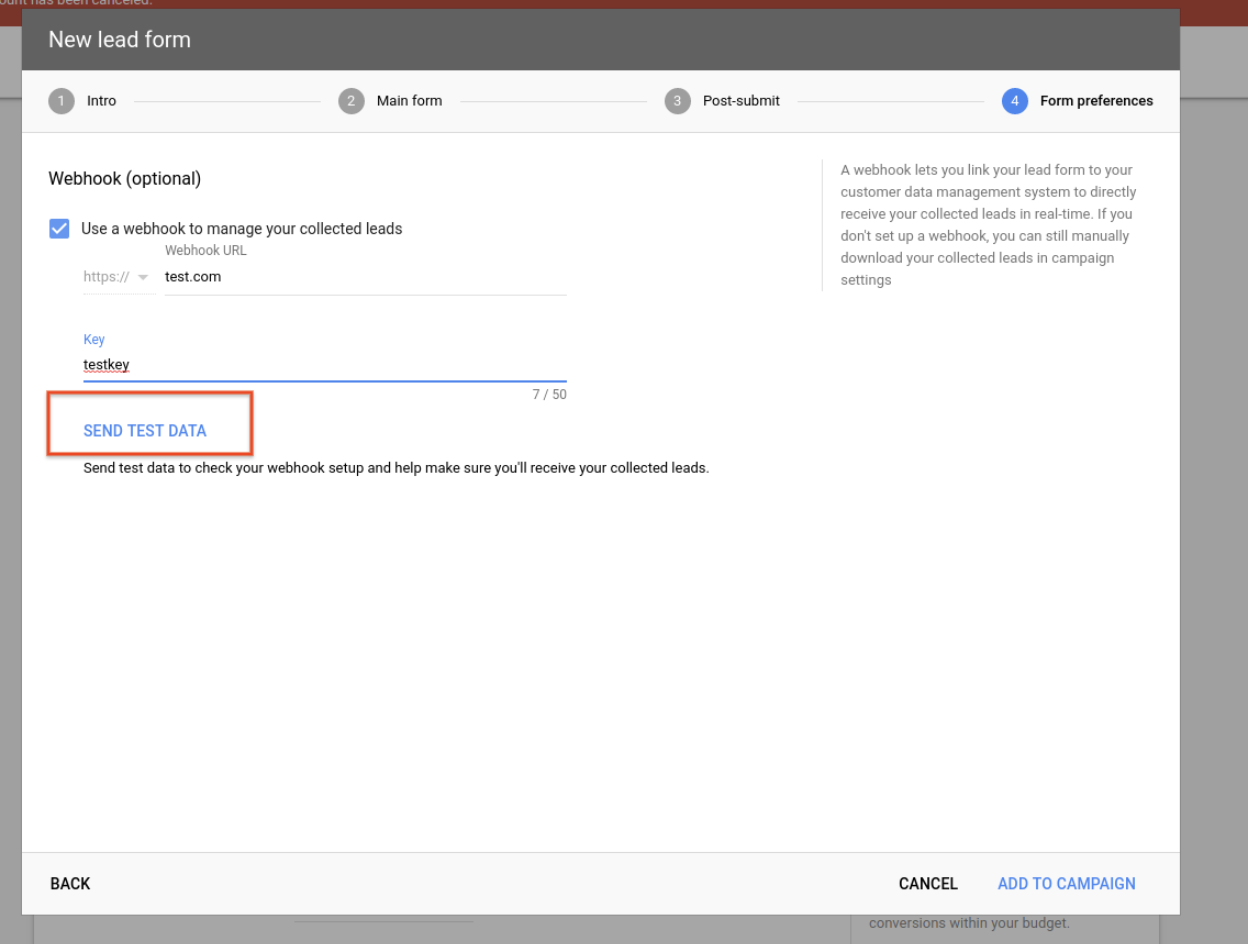Go back with the BACK button
This screenshot has height=944, width=1248.
pyautogui.click(x=70, y=884)
